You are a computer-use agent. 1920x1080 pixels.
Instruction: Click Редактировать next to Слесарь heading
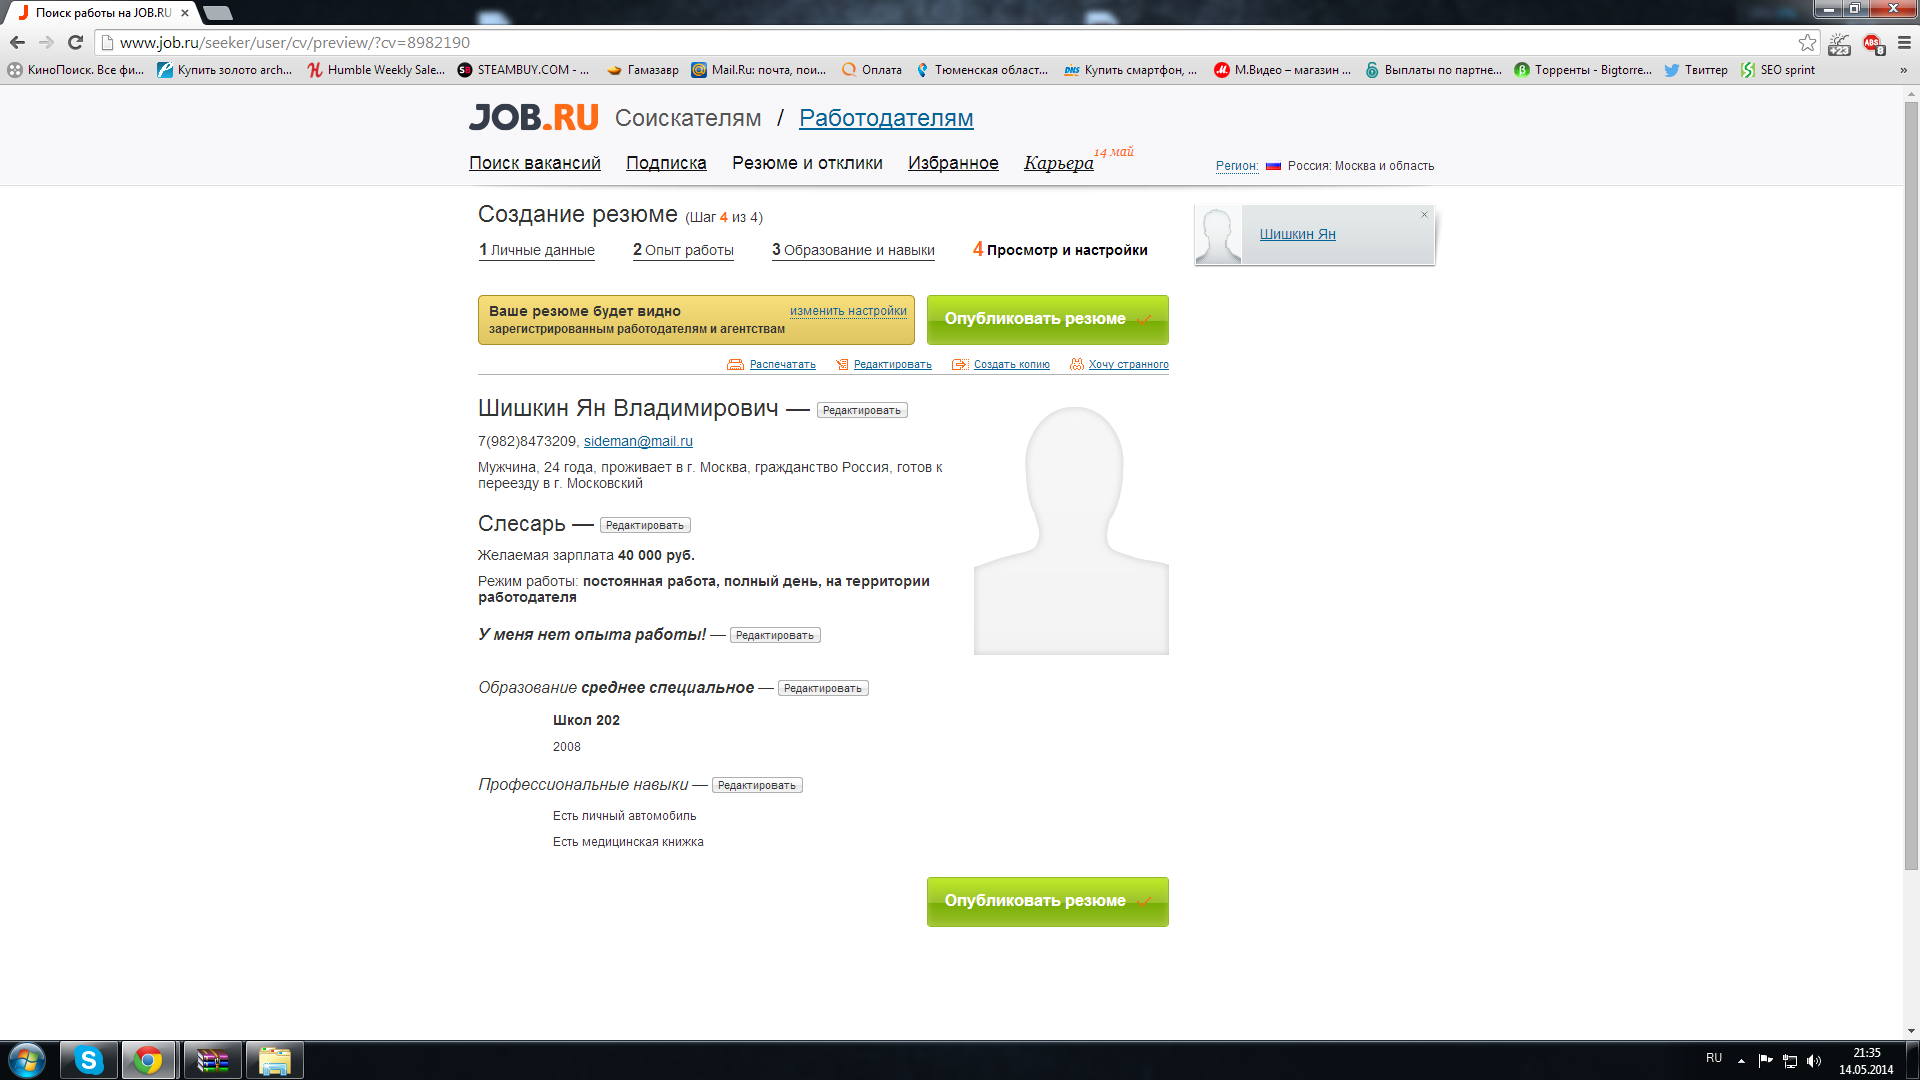tap(645, 526)
